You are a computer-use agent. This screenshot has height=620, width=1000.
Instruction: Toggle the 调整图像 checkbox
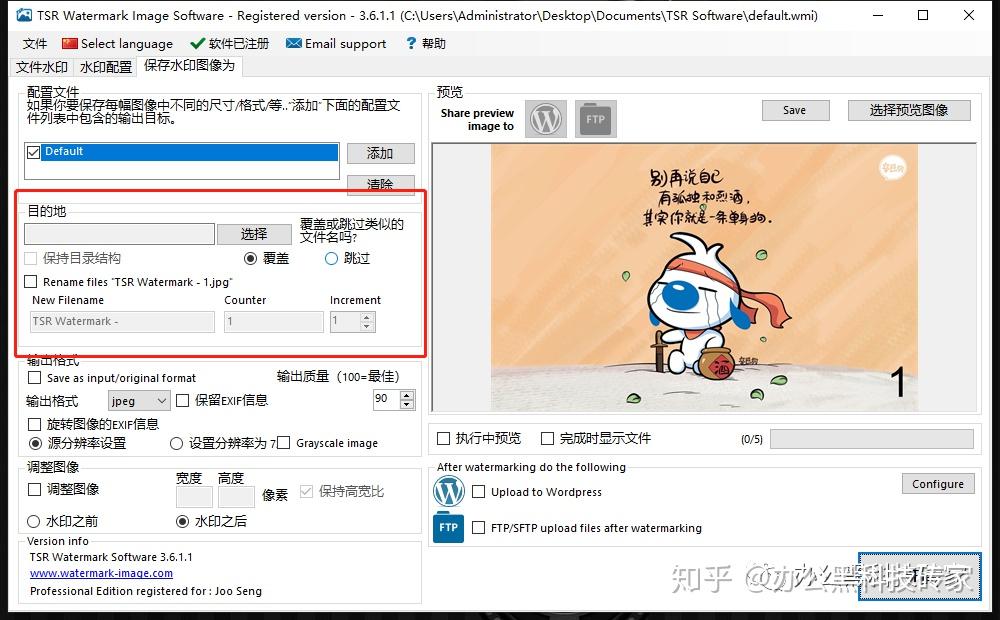point(34,489)
